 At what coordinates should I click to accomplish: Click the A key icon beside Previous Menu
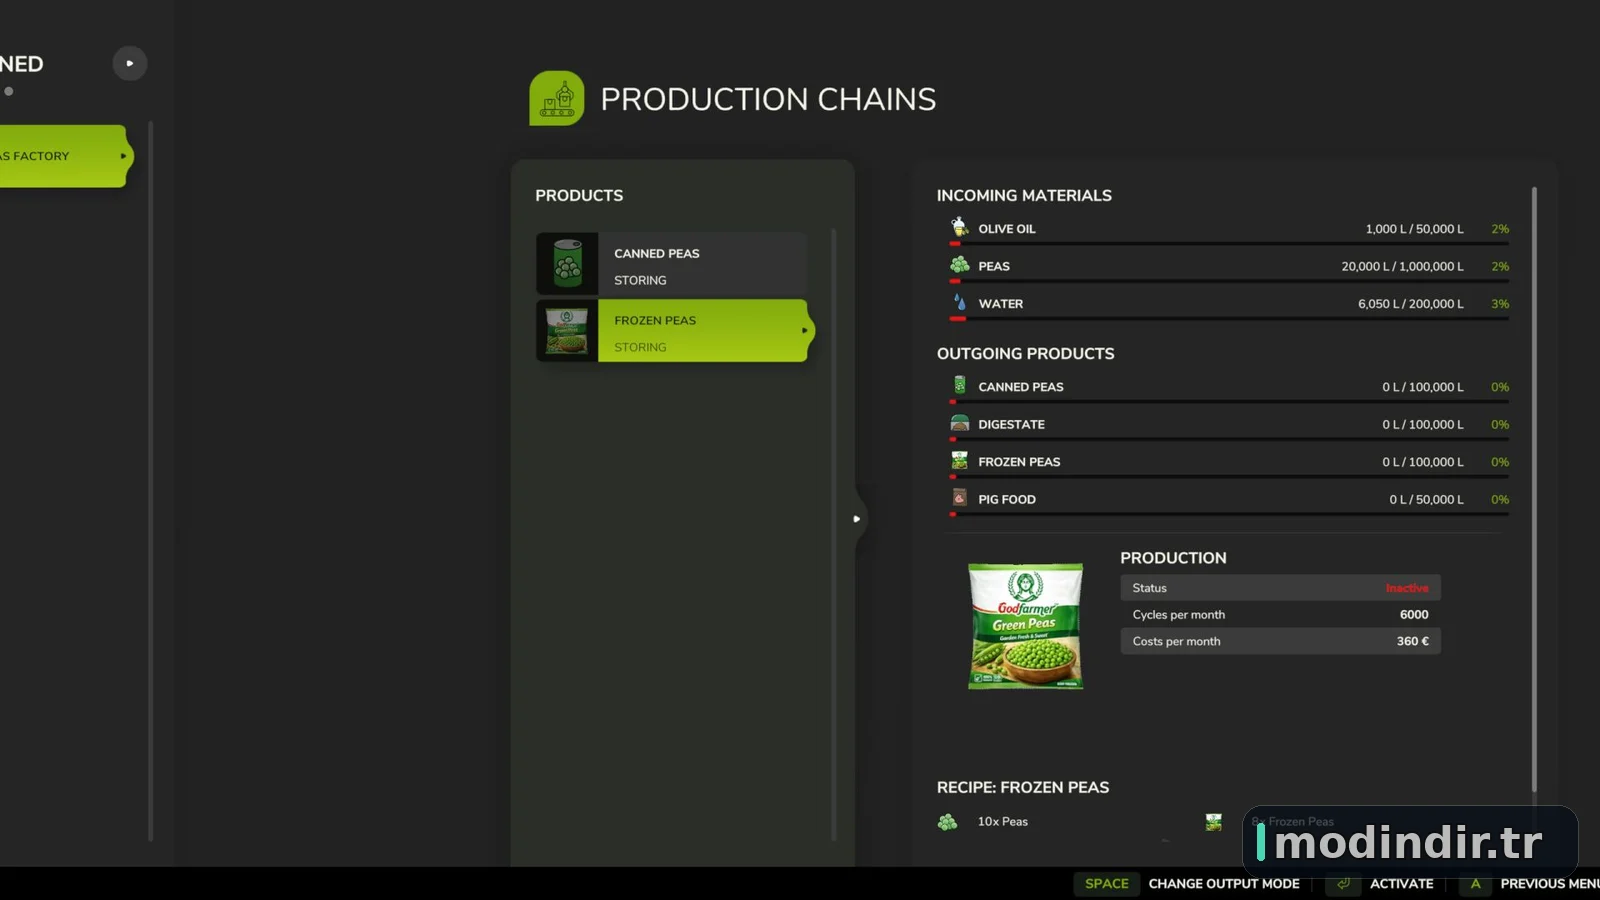coord(1475,884)
